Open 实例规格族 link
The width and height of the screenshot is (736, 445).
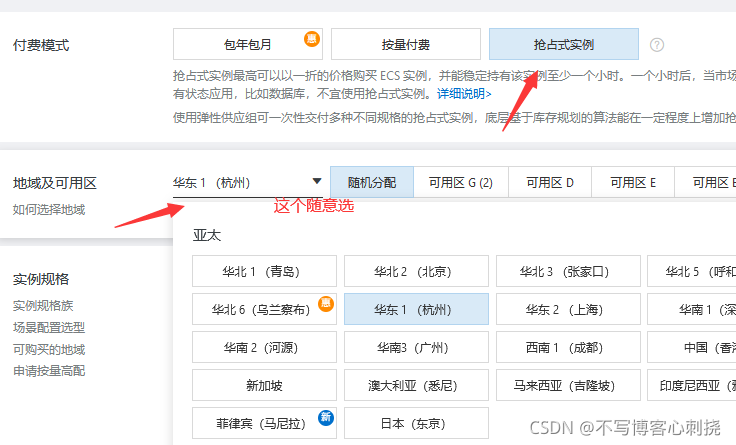43,306
